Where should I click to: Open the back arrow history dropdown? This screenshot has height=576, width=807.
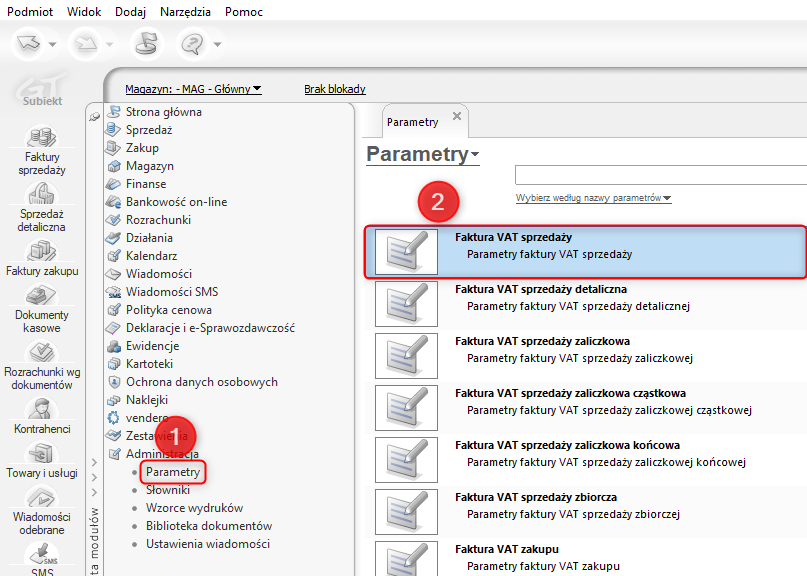52,44
